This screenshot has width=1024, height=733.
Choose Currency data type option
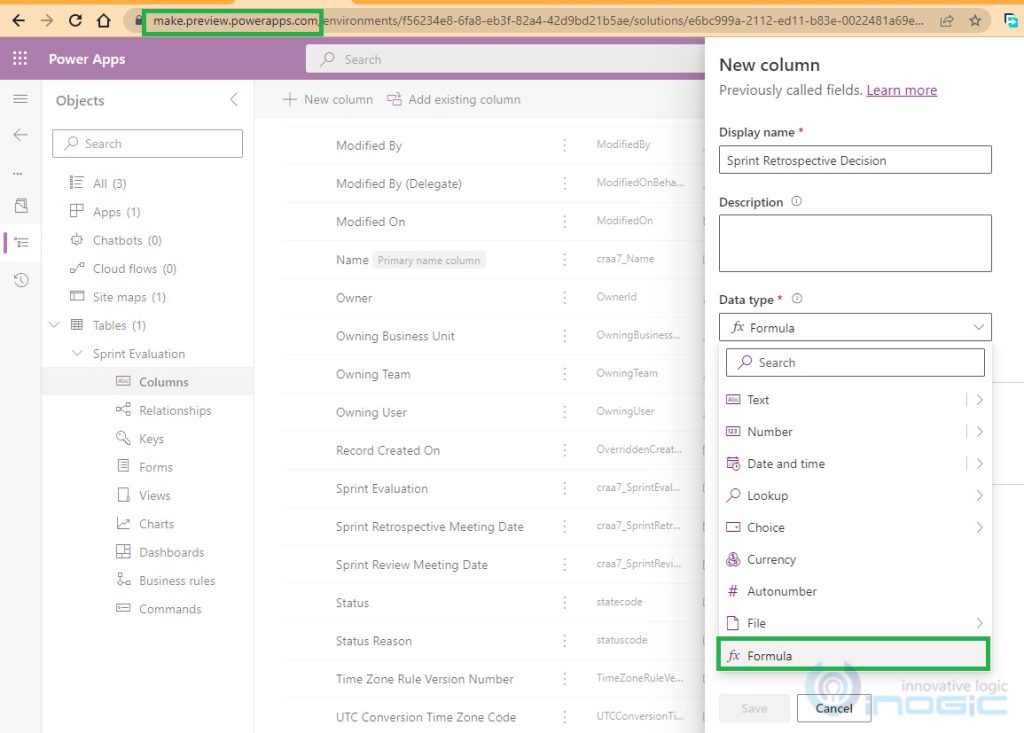tap(771, 560)
